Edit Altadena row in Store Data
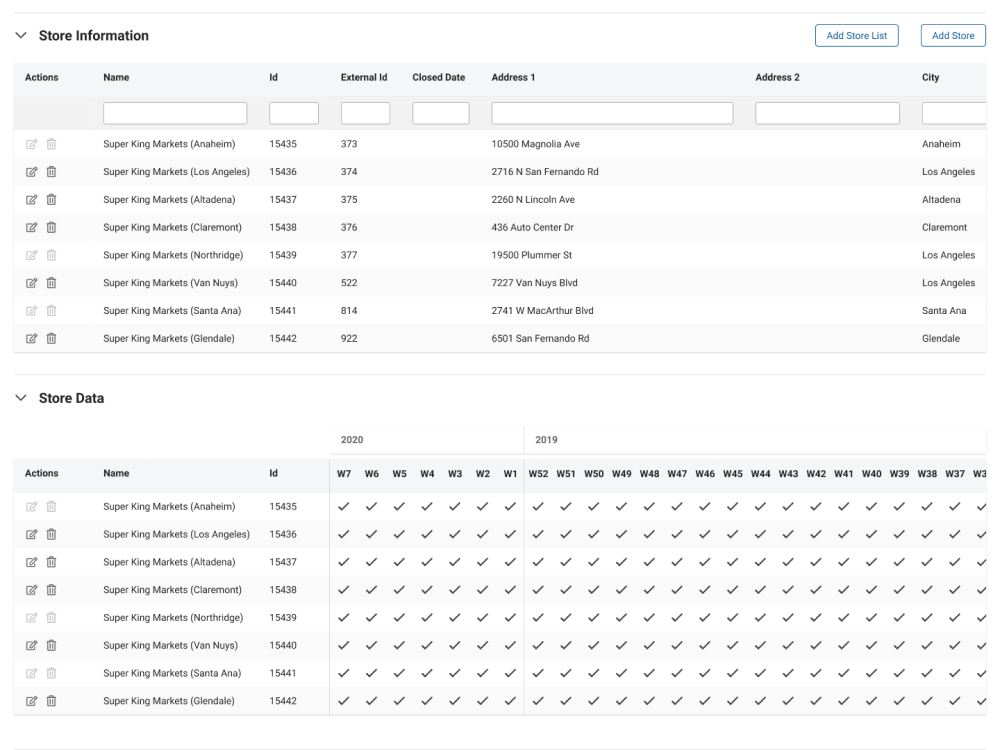 point(31,562)
